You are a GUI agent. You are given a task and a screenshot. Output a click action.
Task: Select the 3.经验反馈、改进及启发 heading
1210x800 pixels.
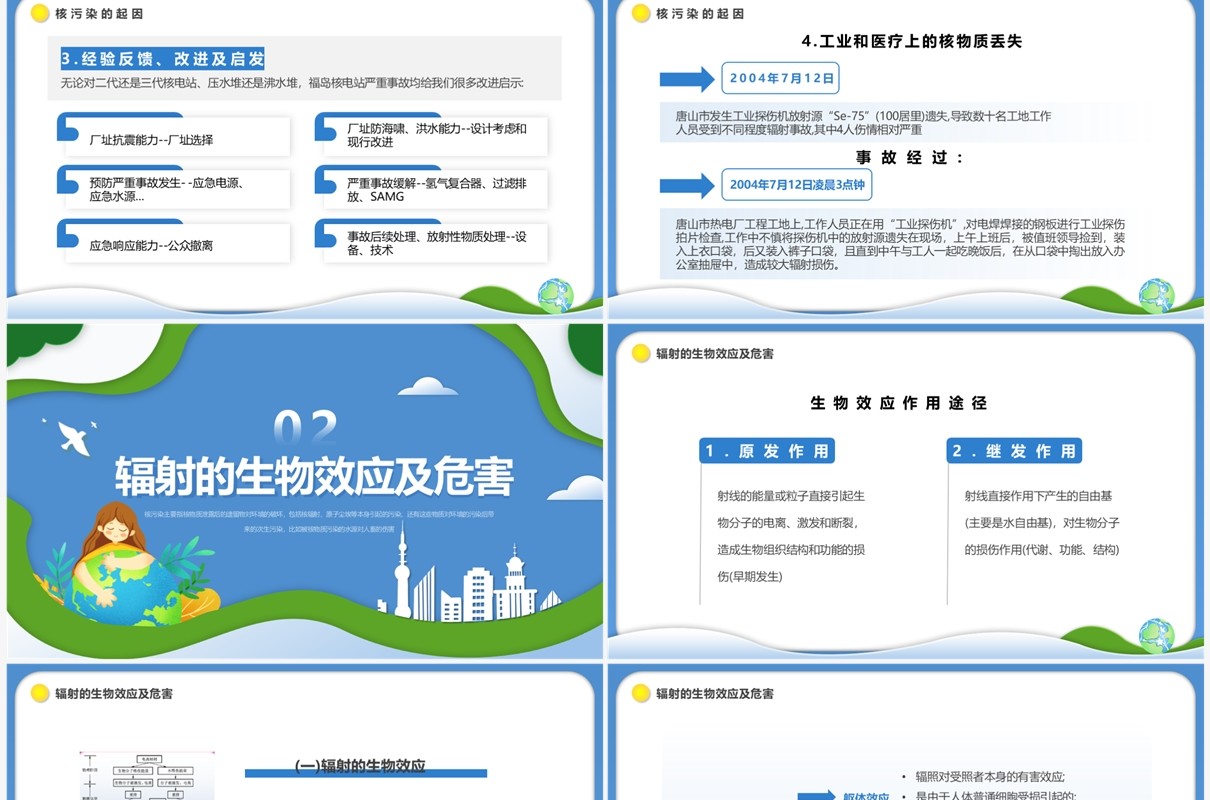(163, 59)
